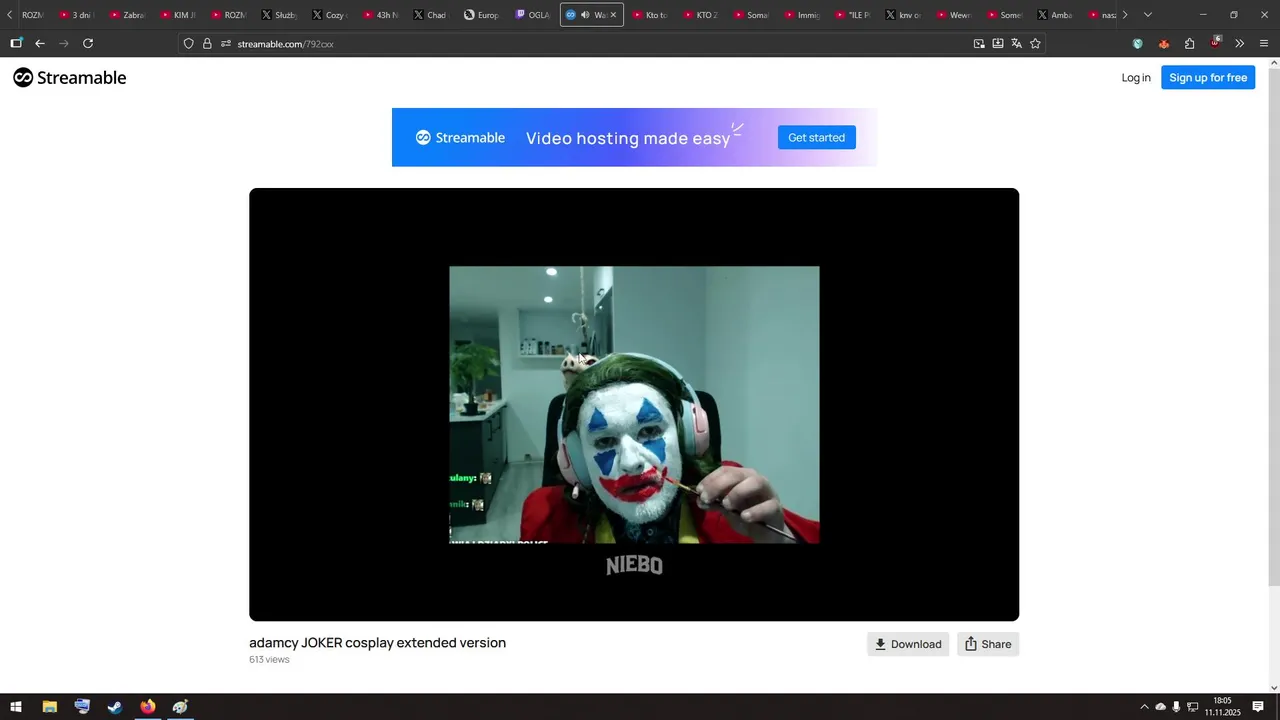
Task: Download the video
Action: (x=908, y=644)
